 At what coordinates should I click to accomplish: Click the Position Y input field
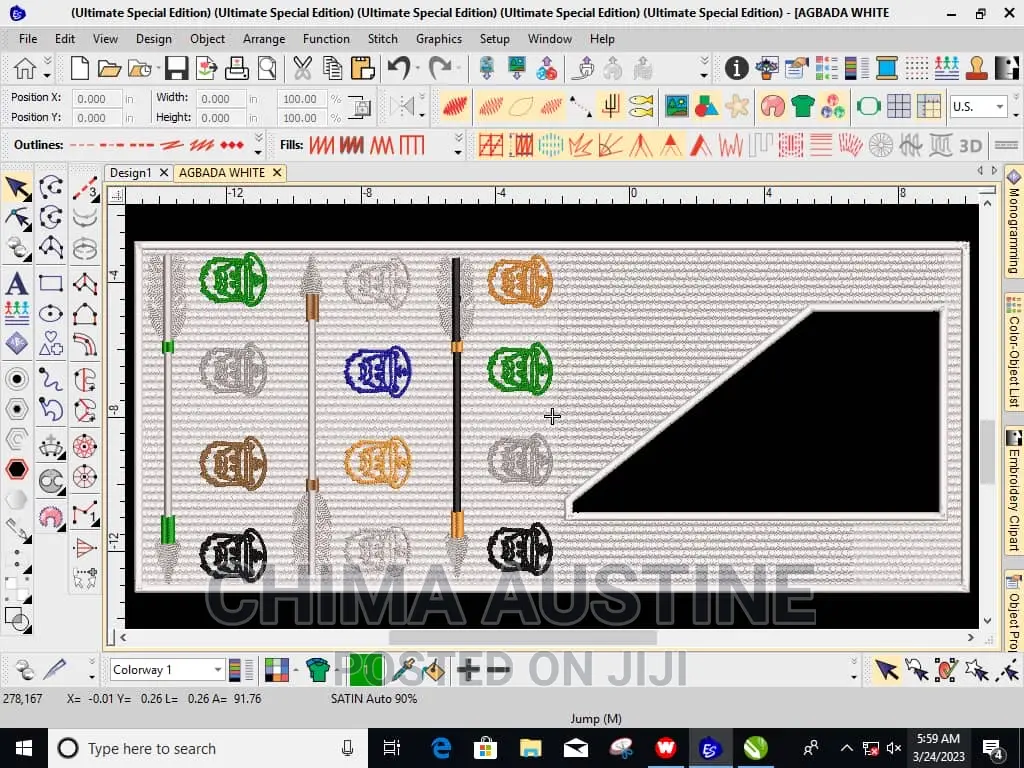(97, 118)
